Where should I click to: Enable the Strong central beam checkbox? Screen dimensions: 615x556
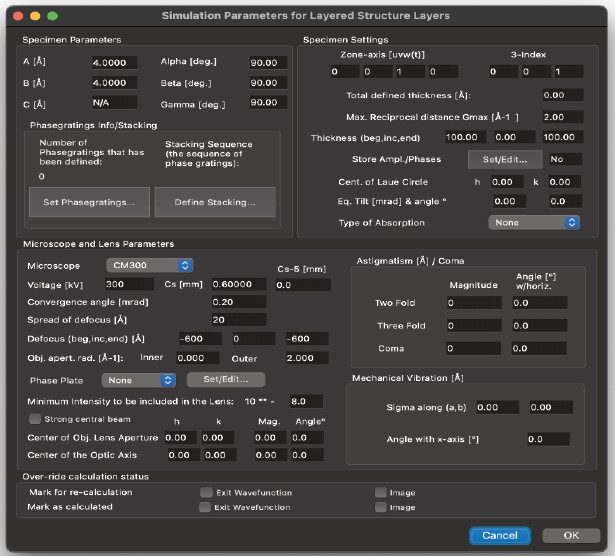(35, 418)
